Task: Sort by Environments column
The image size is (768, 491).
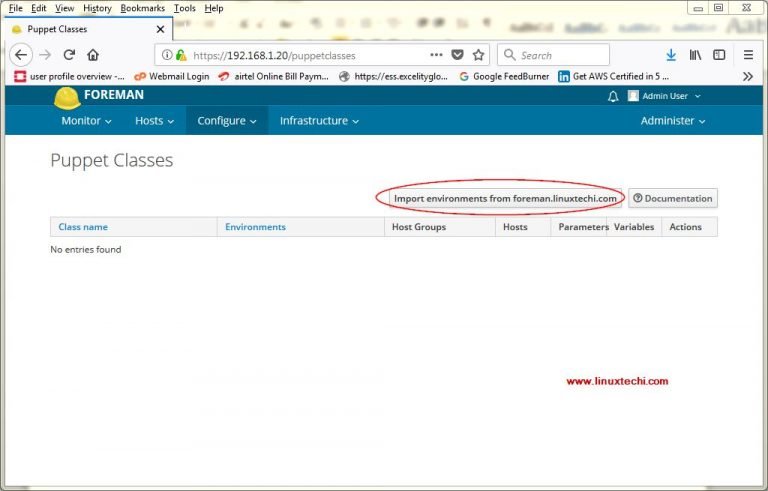Action: 255,227
